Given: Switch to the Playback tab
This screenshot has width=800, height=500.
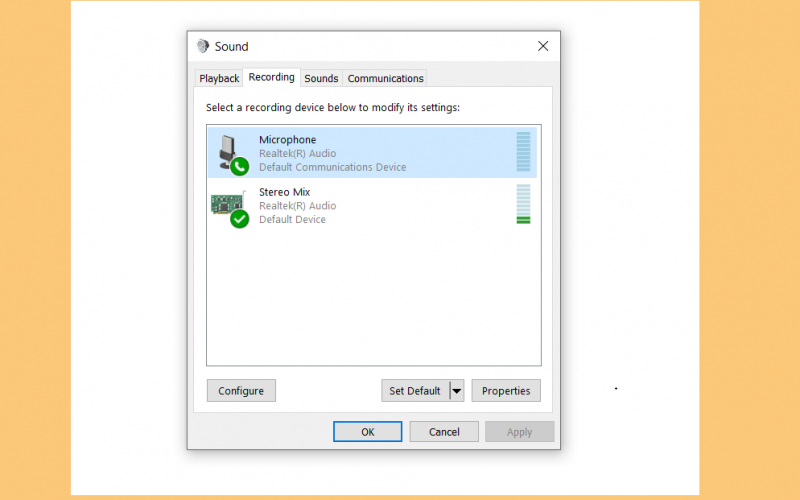Looking at the screenshot, I should click(x=219, y=78).
